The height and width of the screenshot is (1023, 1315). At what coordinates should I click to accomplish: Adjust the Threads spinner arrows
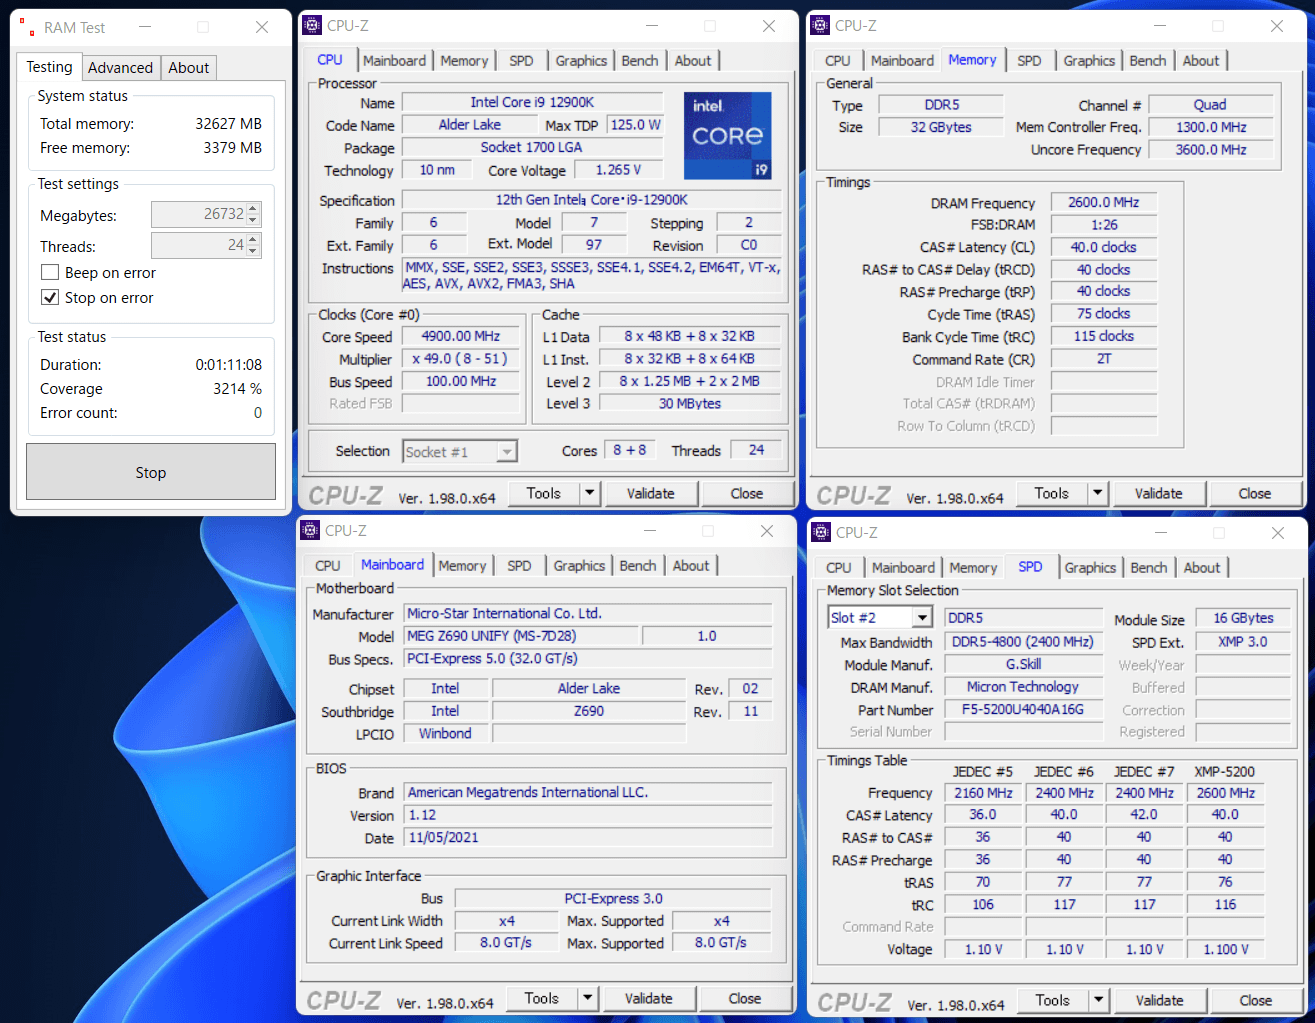click(x=253, y=245)
